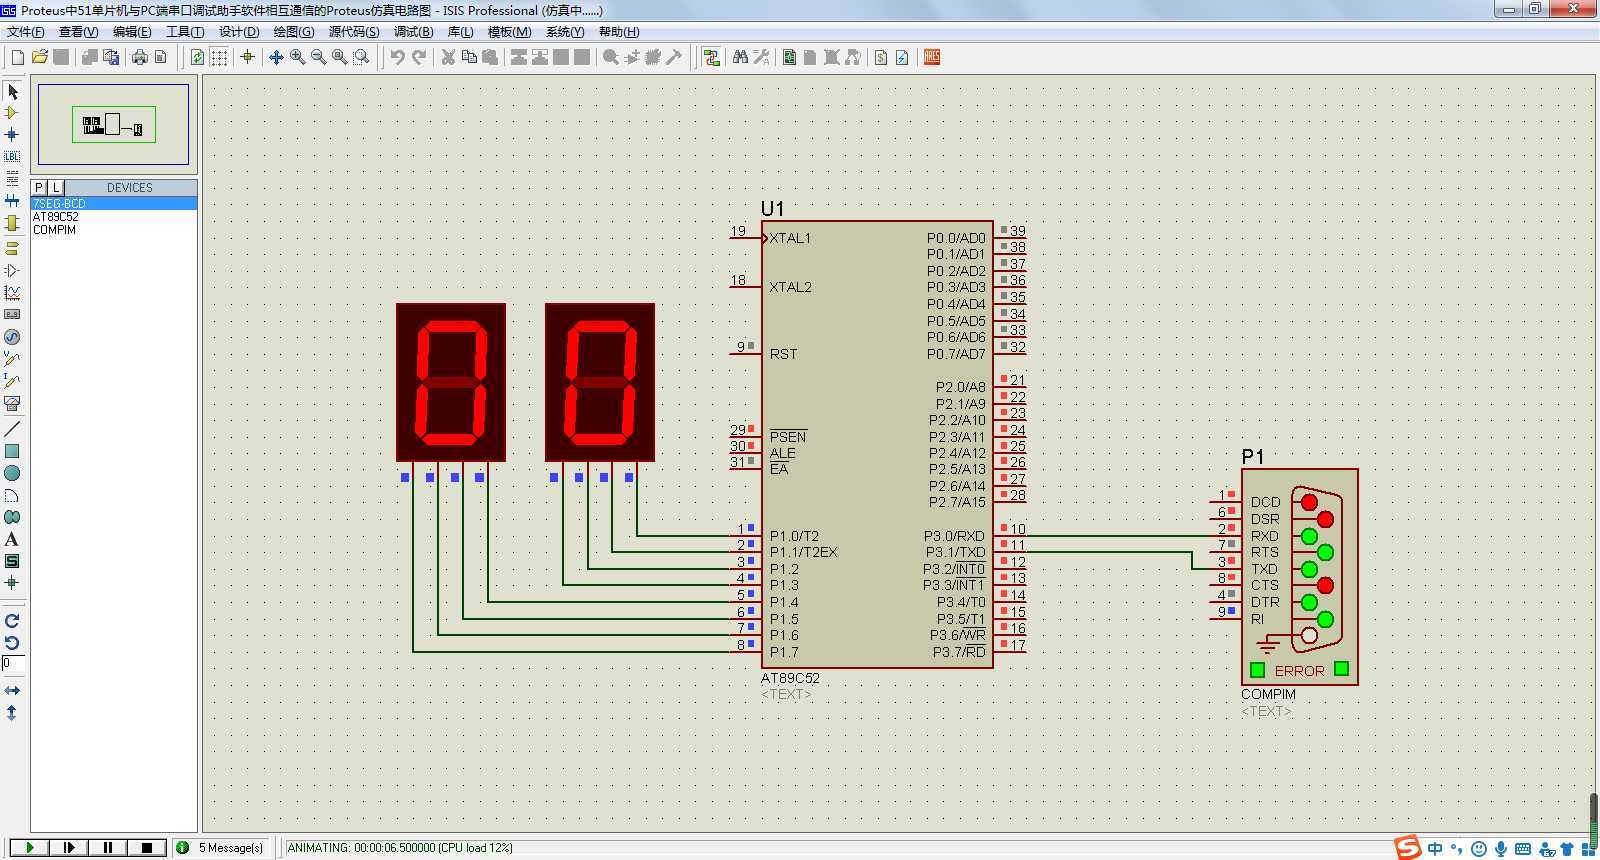Open the file with the Open folder icon
The width and height of the screenshot is (1600, 860).
click(40, 57)
